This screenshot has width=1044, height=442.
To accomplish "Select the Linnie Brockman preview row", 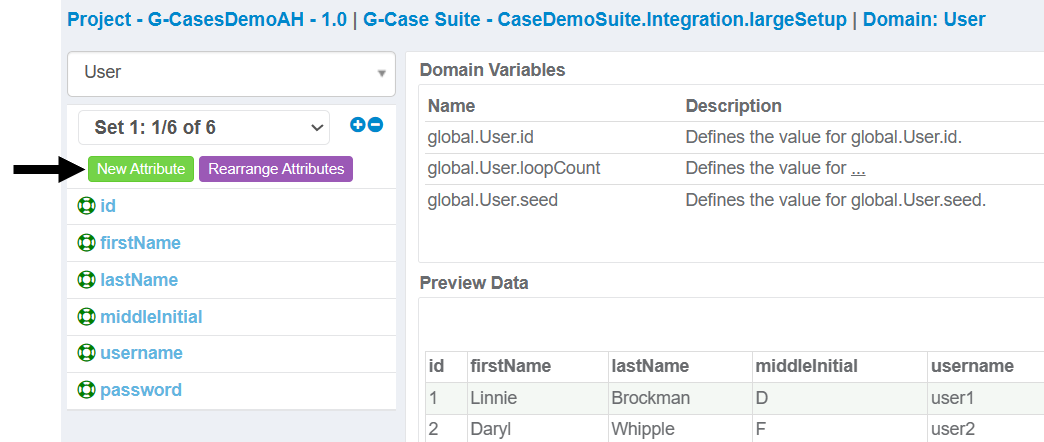I will (x=730, y=398).
